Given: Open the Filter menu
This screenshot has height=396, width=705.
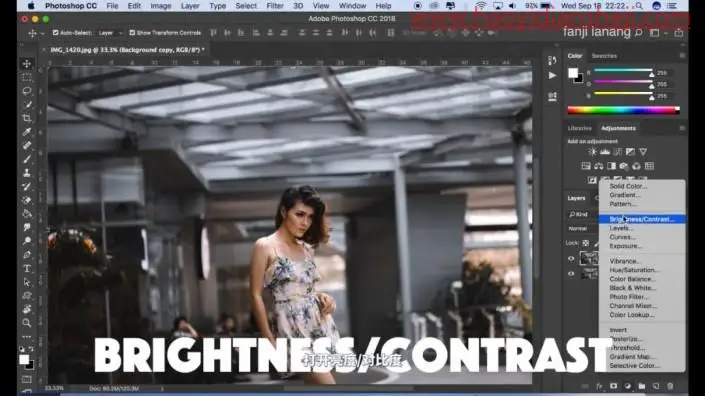Looking at the screenshot, I should point(274,6).
